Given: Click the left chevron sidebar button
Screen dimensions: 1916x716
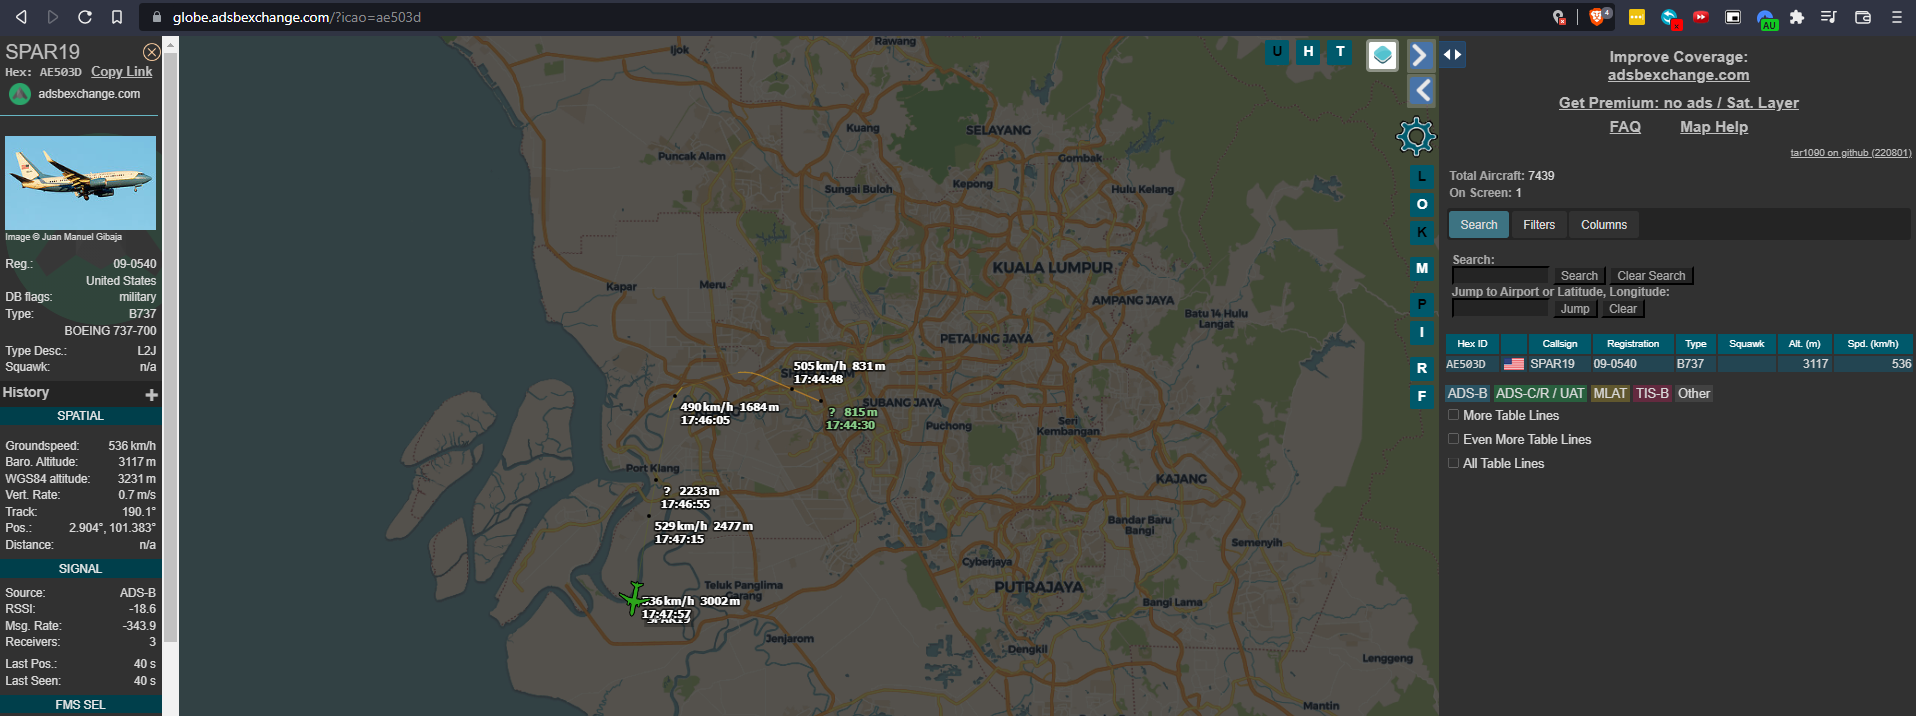Looking at the screenshot, I should pos(1421,91).
